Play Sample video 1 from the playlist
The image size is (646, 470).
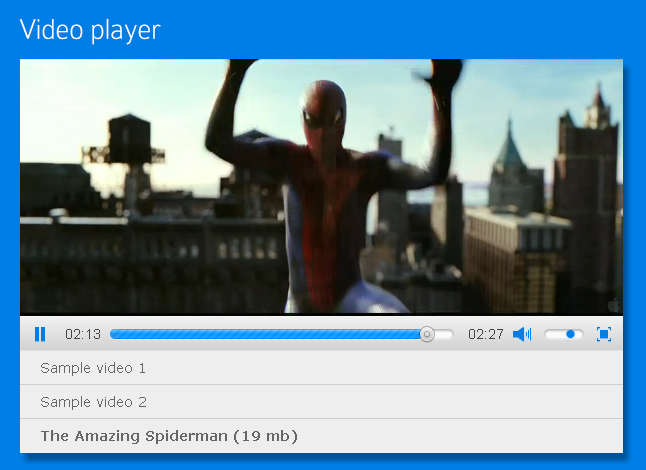coord(321,368)
